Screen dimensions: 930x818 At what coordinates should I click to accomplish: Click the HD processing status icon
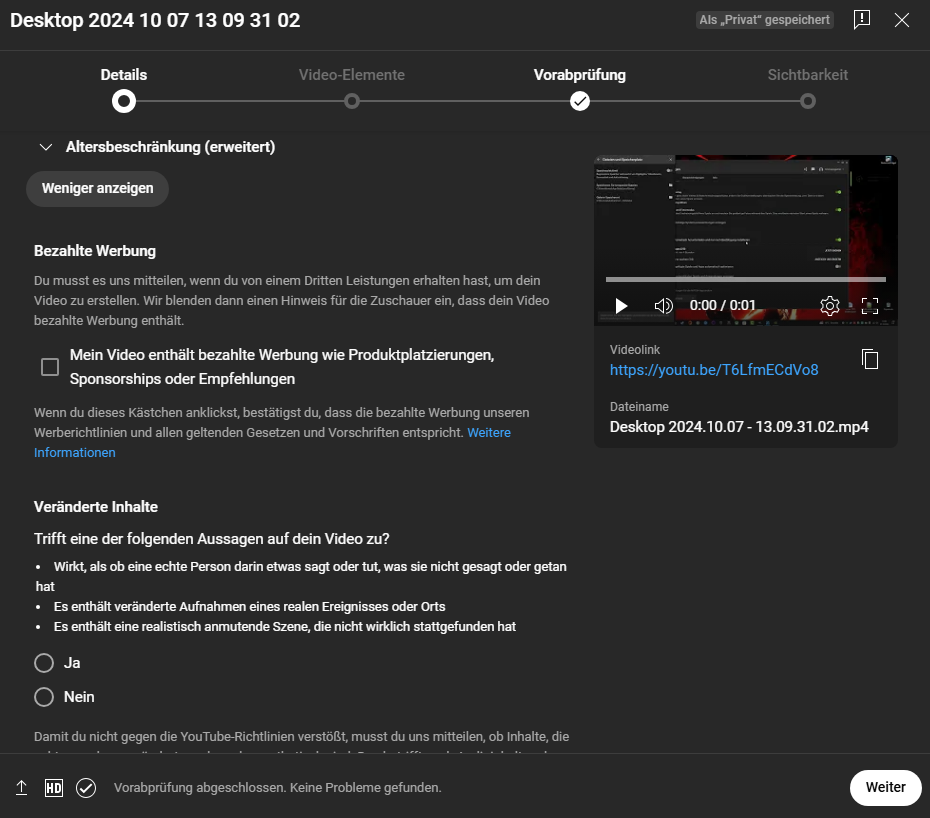tap(54, 788)
